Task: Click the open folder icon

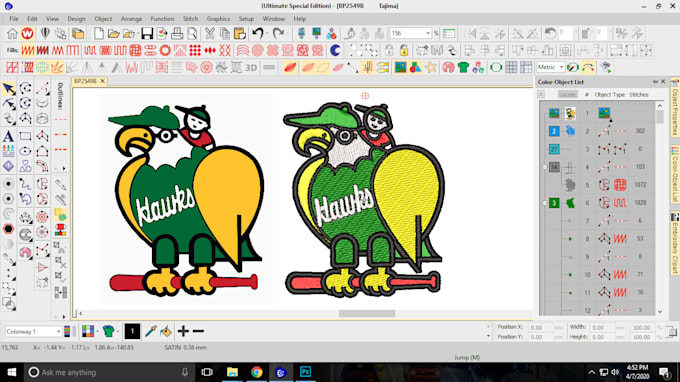Action: (x=114, y=33)
